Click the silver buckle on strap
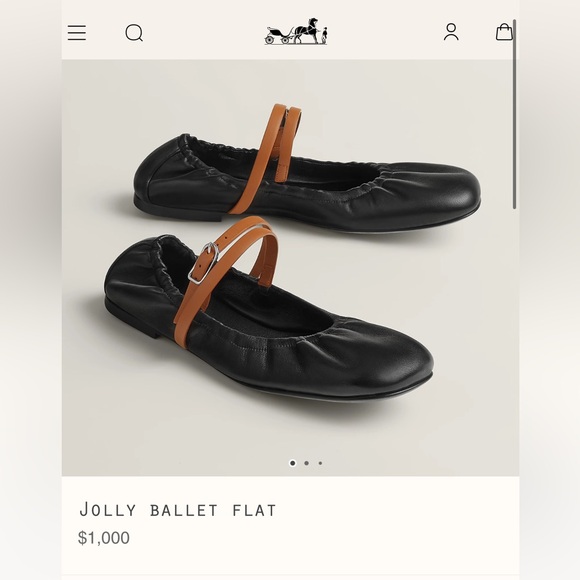Image resolution: width=580 pixels, height=580 pixels. click(x=203, y=263)
